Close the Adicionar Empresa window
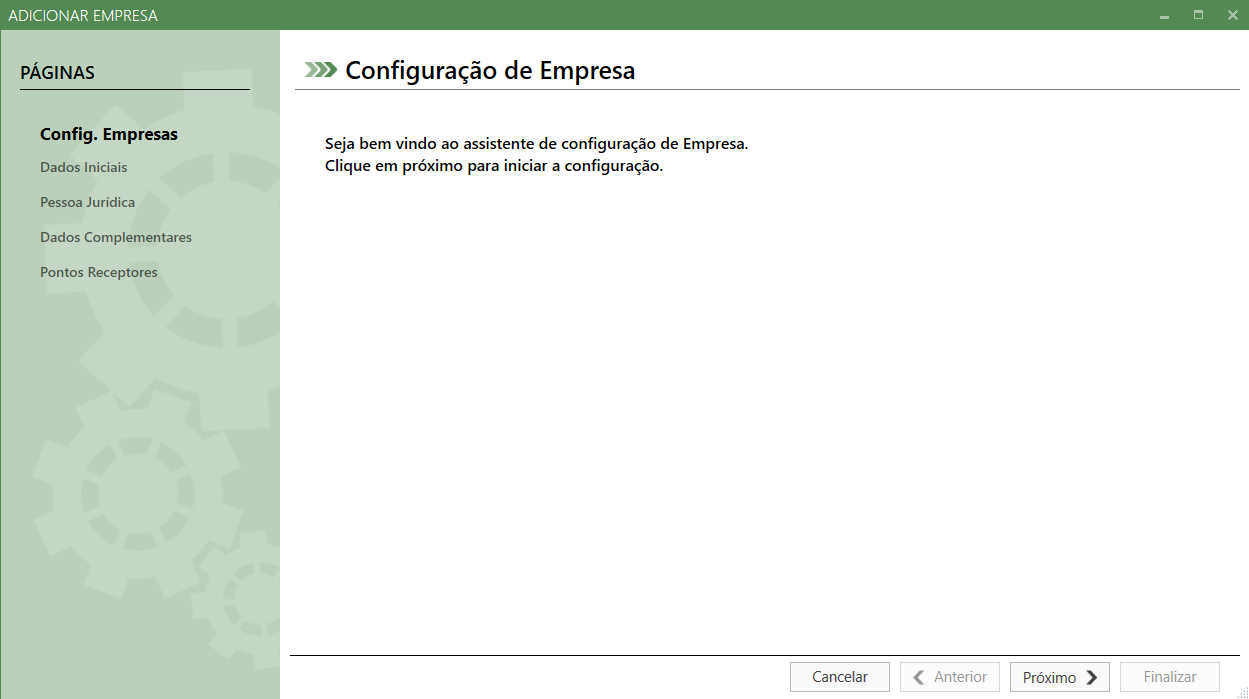1249x699 pixels. (1232, 15)
